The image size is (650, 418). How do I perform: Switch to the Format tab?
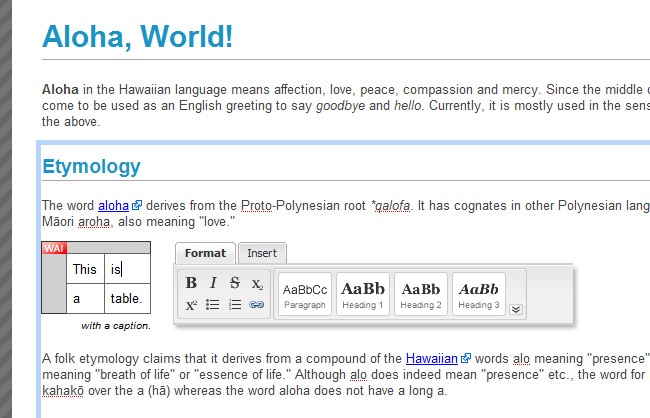[x=206, y=253]
